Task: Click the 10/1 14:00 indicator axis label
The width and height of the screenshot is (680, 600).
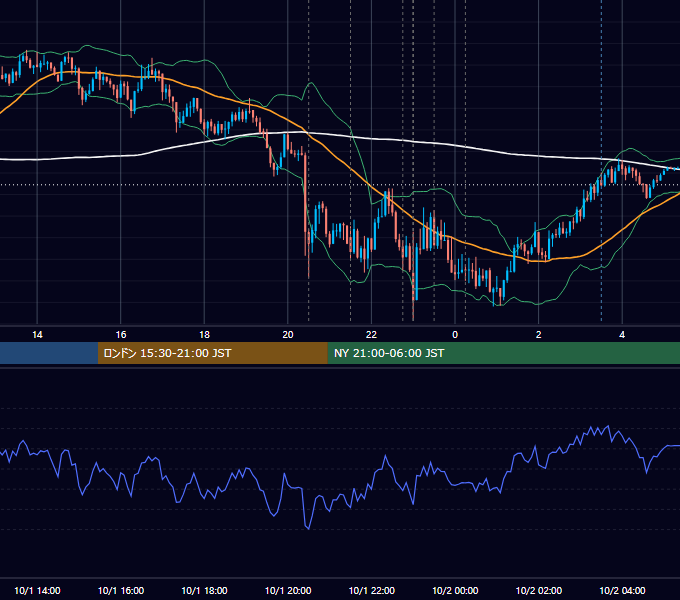Action: (37, 590)
